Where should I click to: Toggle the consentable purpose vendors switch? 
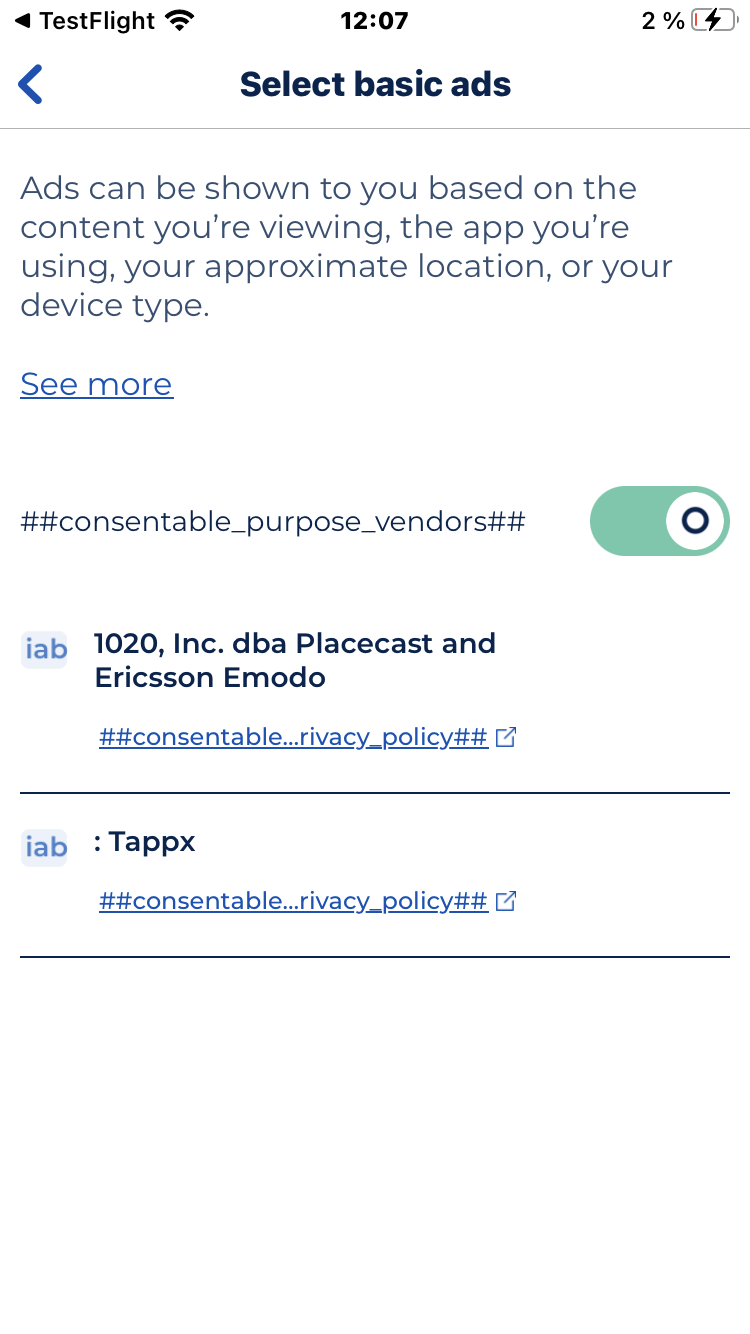pos(659,521)
